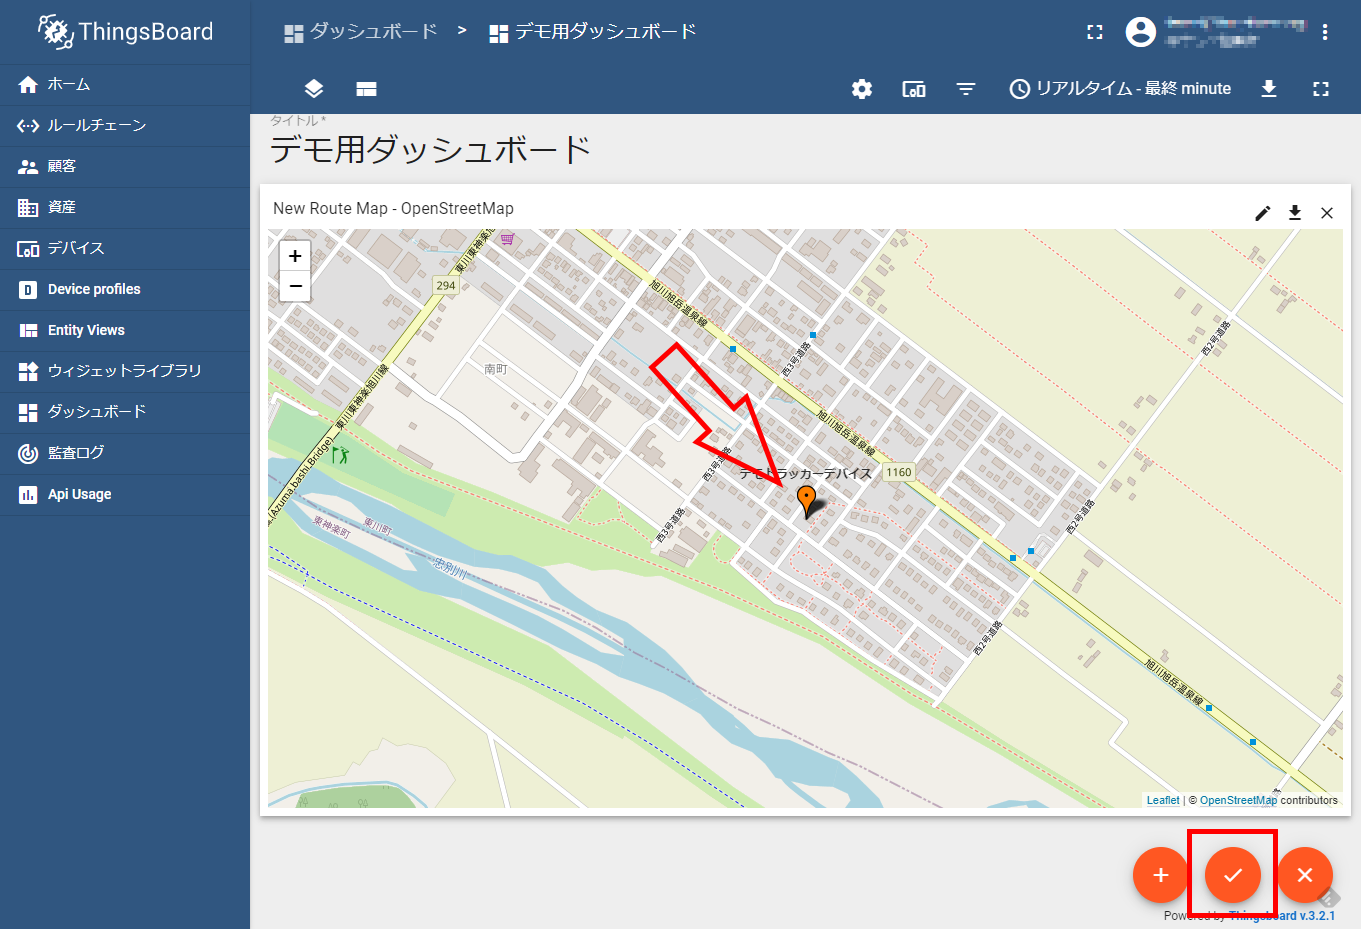Click the Leaflet attribution link
Screen dimensions: 1361x929
[x=1163, y=800]
